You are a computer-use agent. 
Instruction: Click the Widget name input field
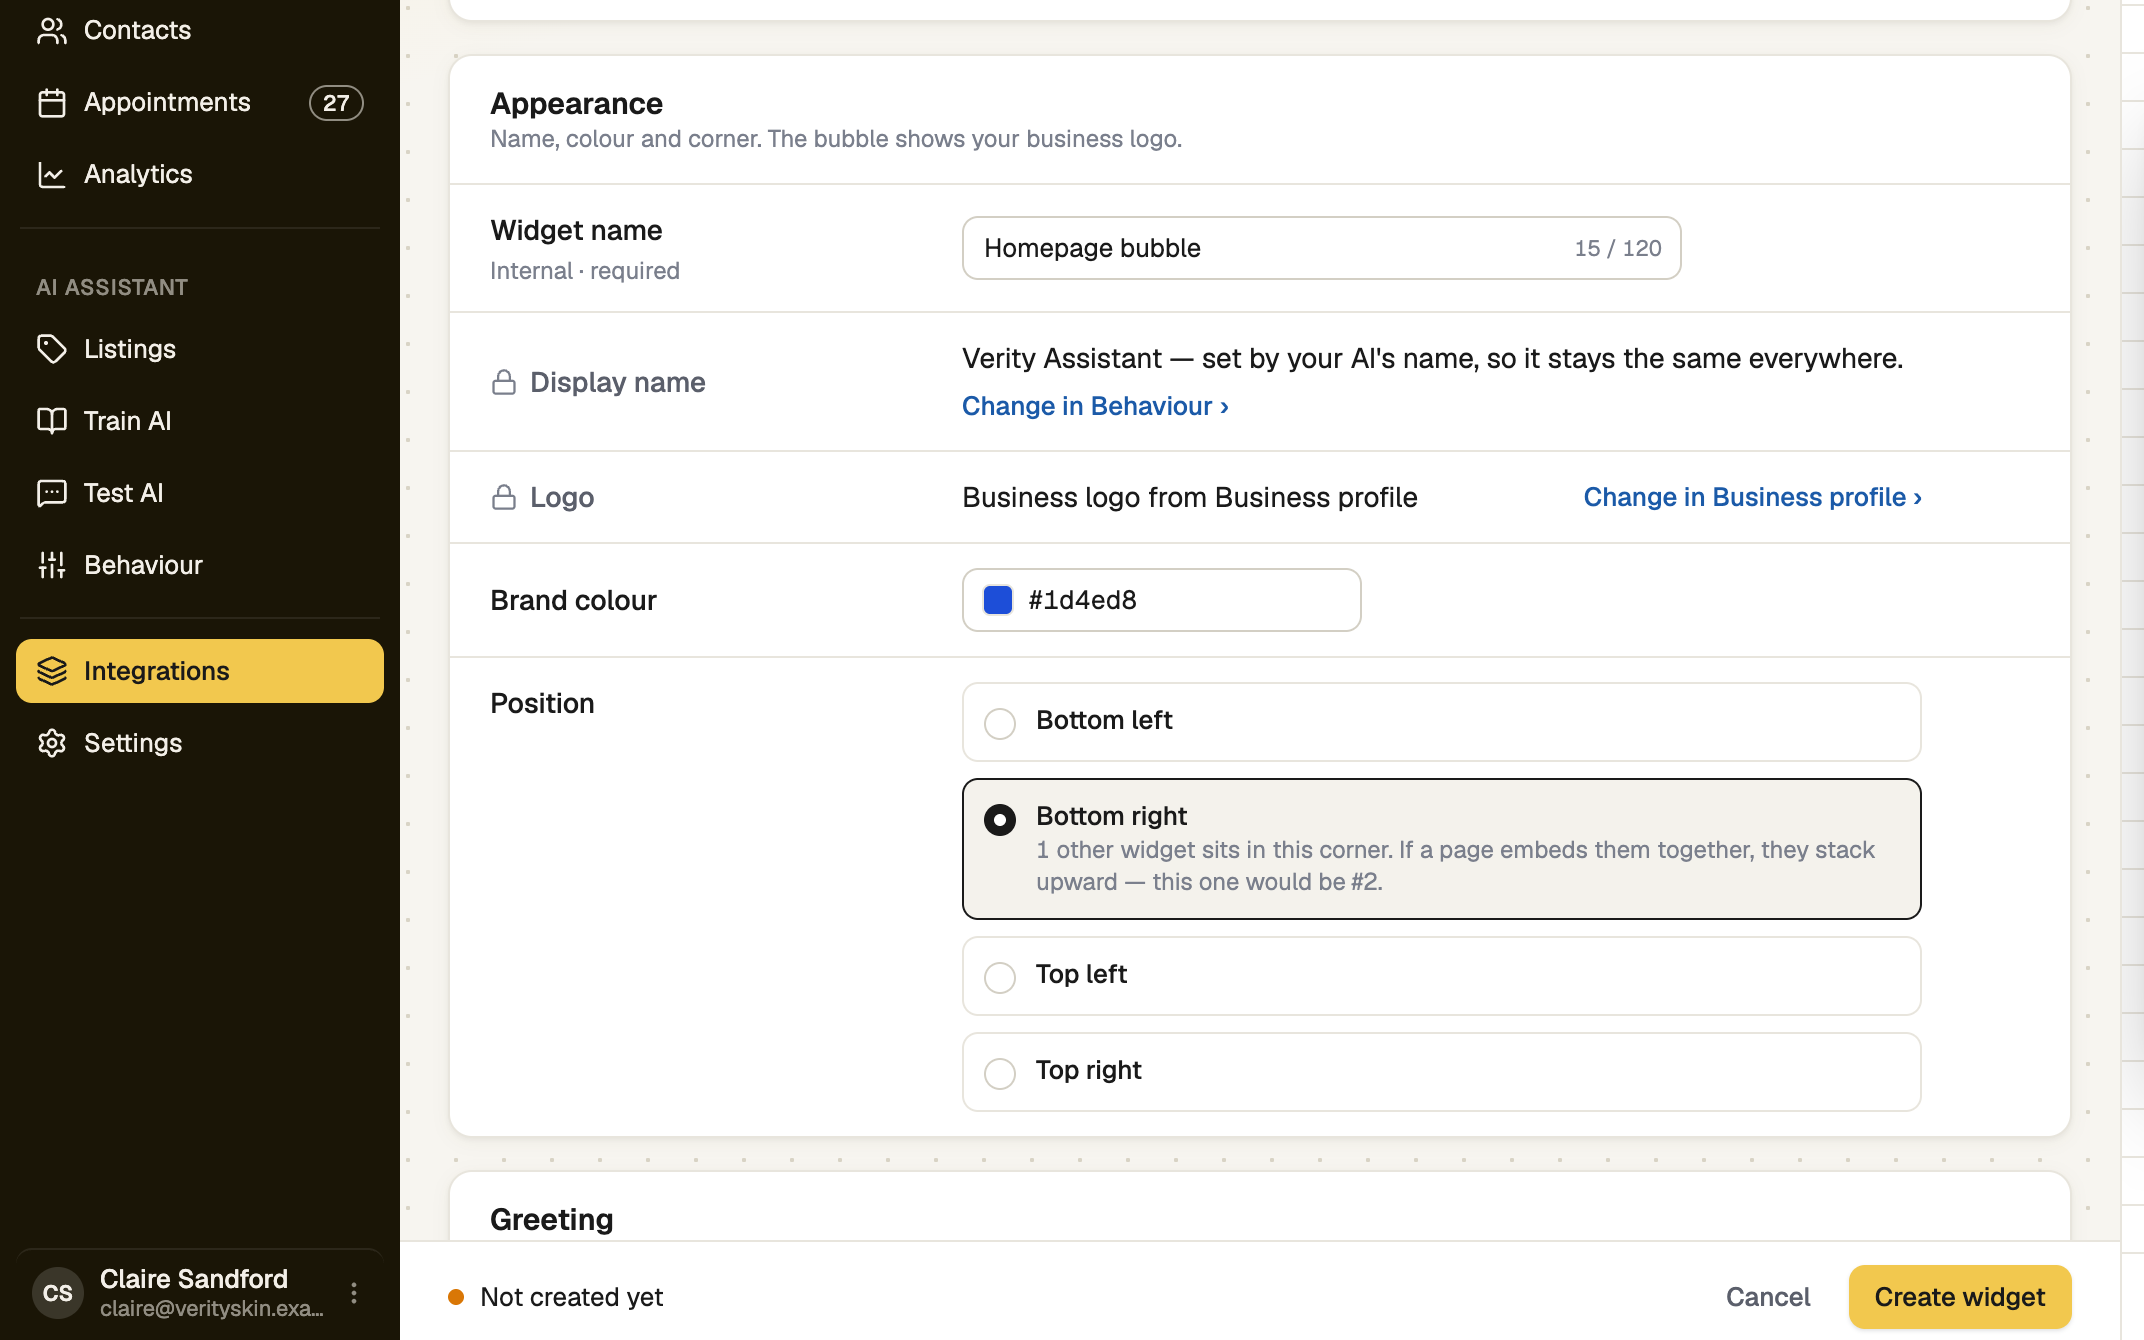click(1321, 248)
